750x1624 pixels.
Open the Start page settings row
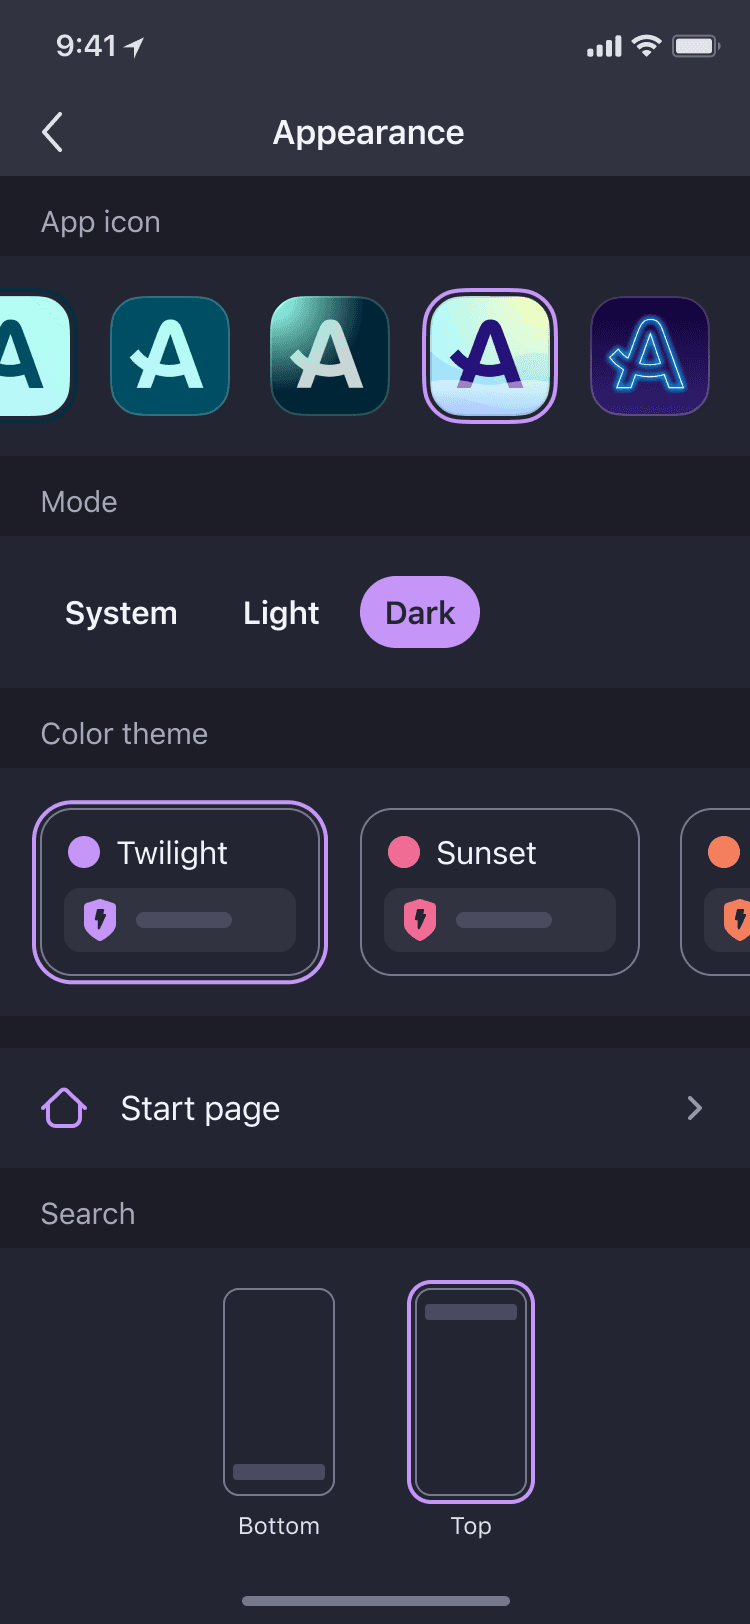(375, 1108)
